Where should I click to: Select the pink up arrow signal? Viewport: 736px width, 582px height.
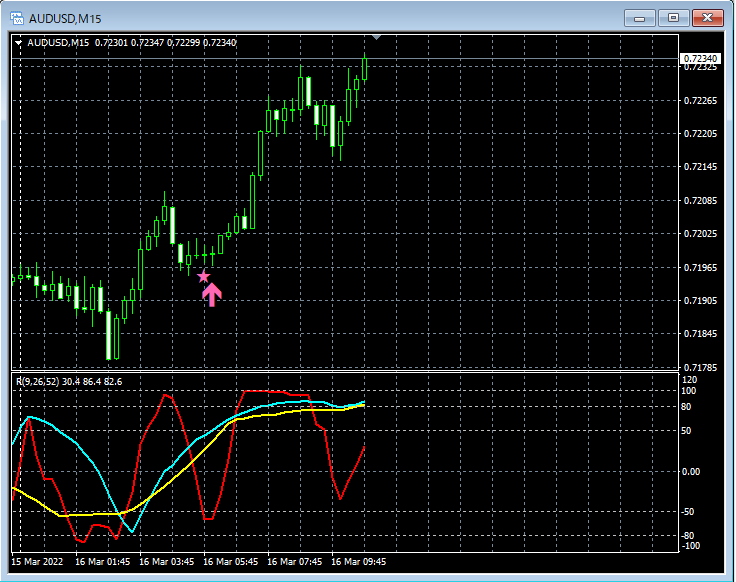point(212,295)
